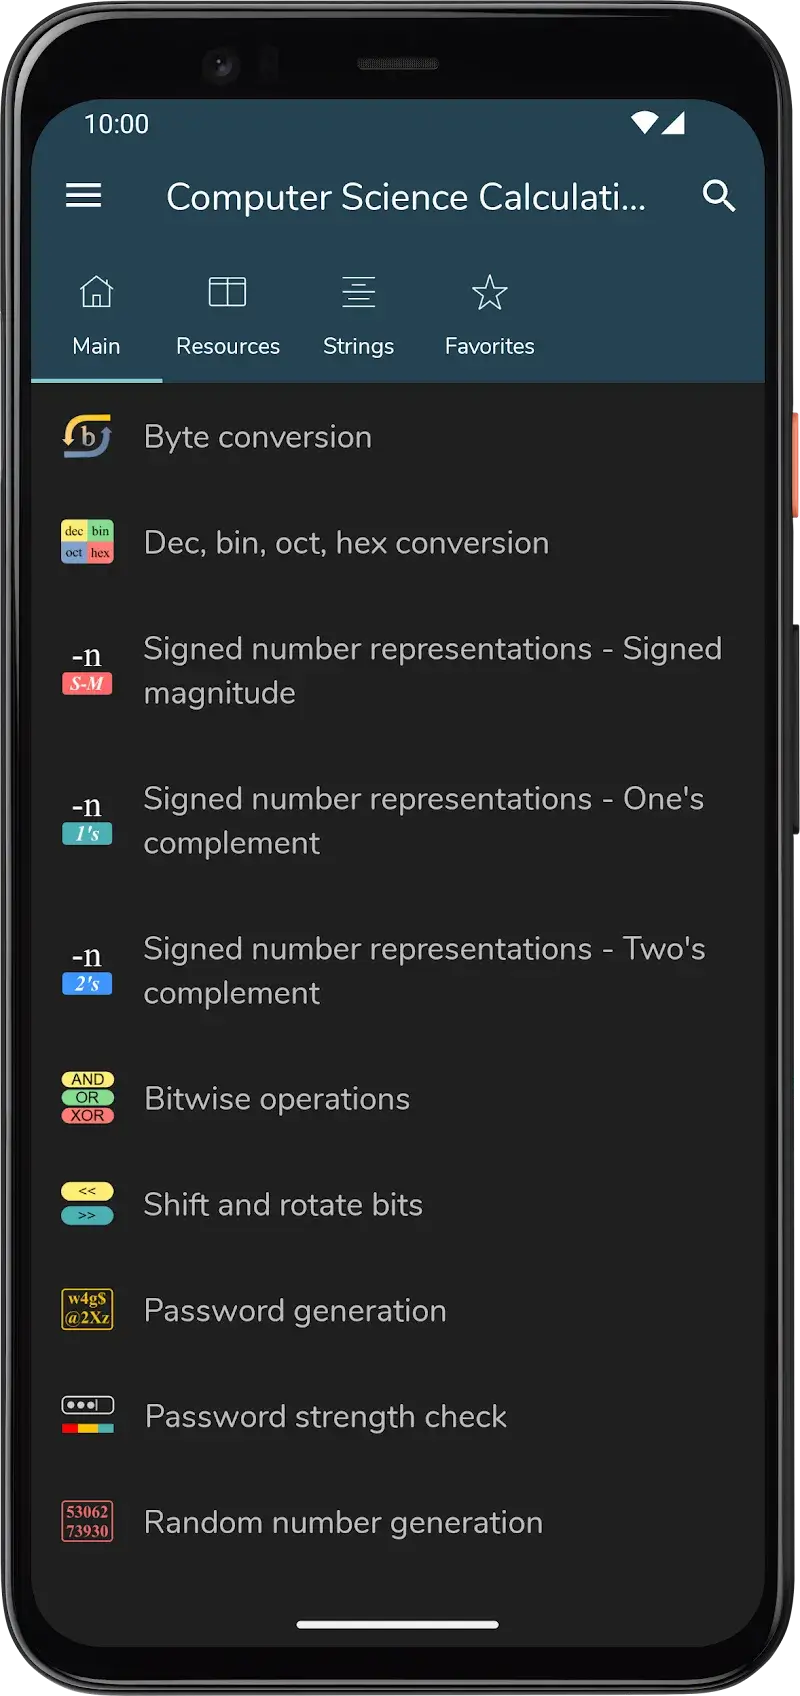Open the Strings tab
This screenshot has height=1696, width=800.
pos(358,314)
